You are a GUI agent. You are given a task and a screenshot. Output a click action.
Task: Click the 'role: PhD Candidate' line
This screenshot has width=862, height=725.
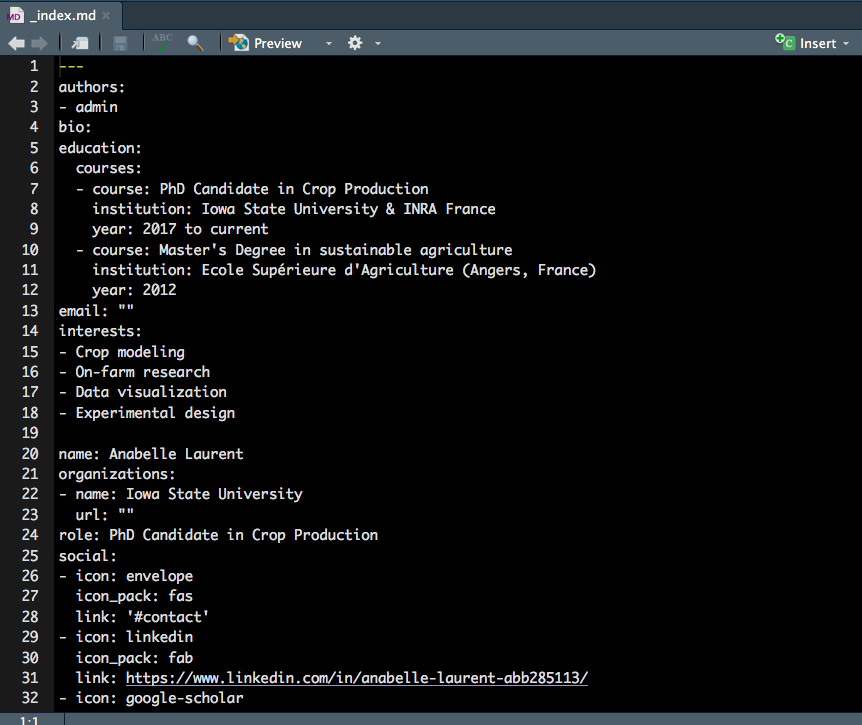click(218, 535)
